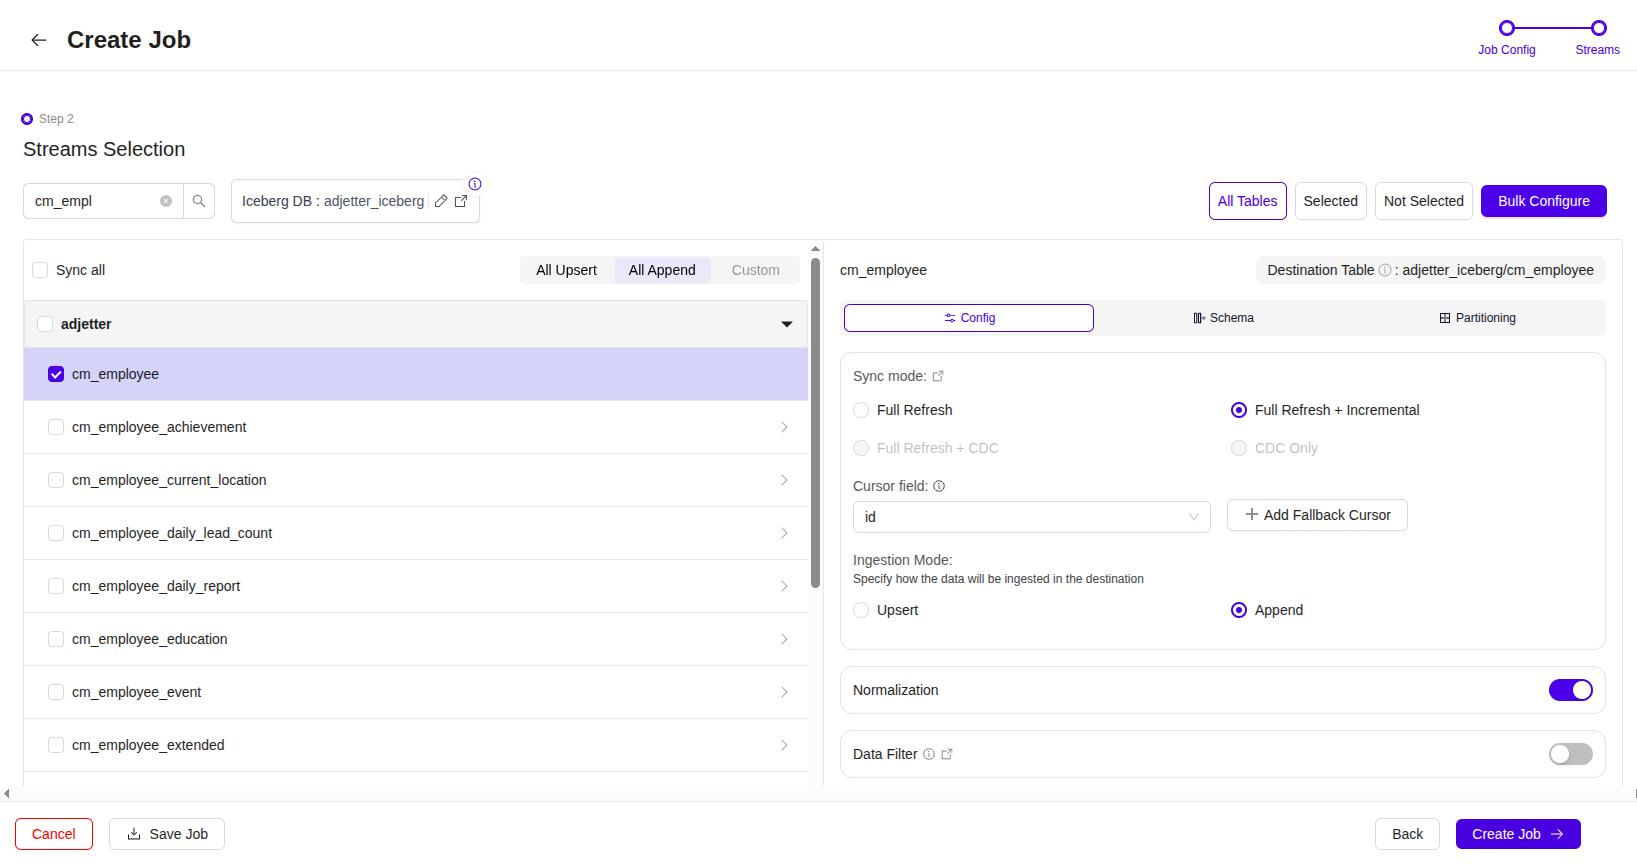The height and width of the screenshot is (864, 1637).
Task: Check cm_employee_event checkbox
Action: click(x=56, y=692)
